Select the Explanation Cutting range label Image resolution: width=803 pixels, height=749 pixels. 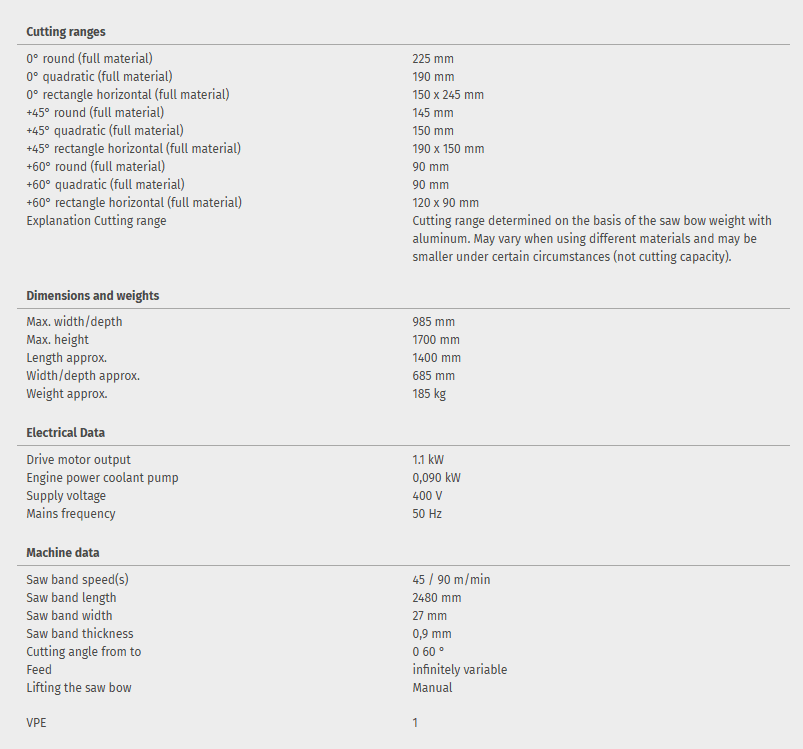click(96, 221)
